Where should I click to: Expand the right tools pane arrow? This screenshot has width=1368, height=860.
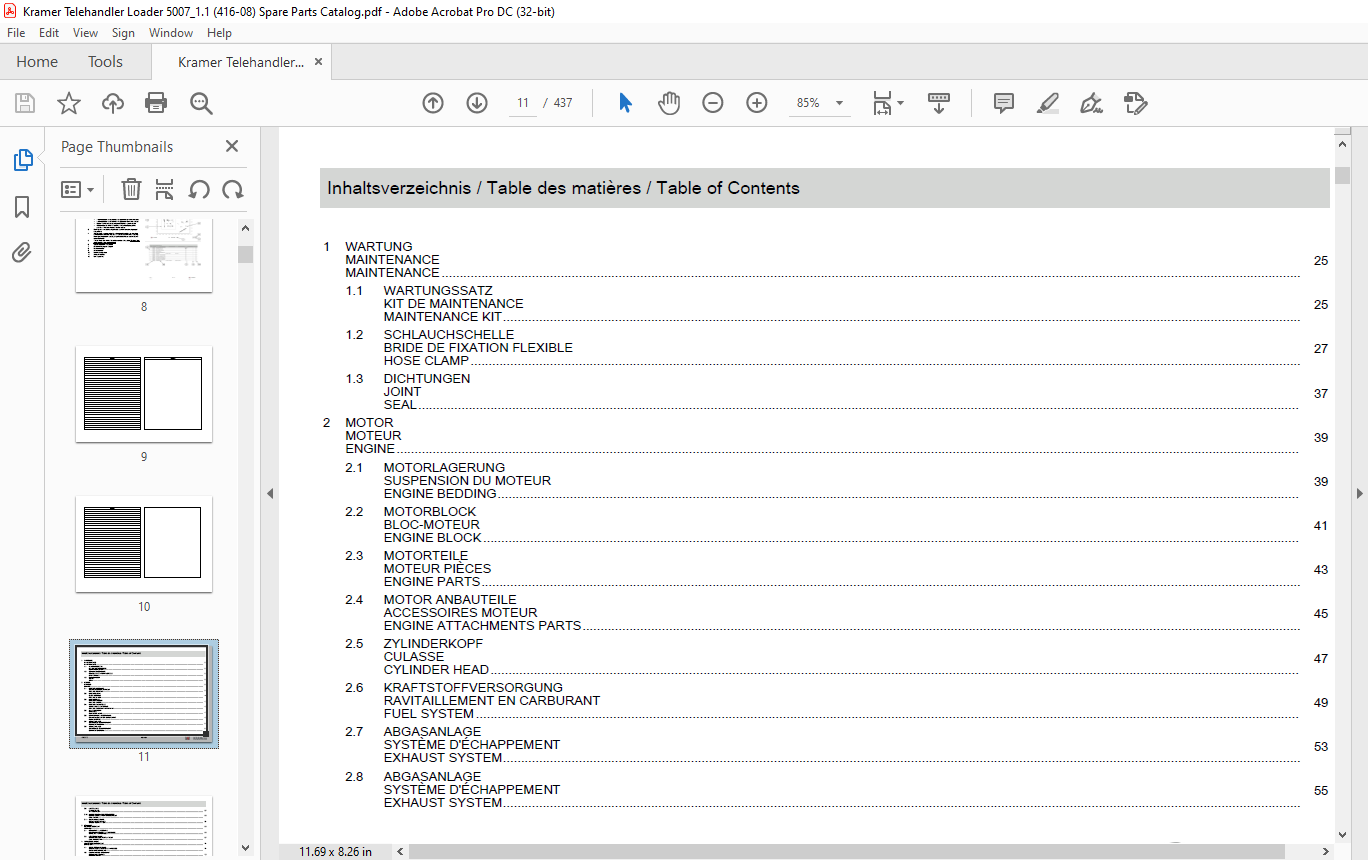(x=1359, y=493)
